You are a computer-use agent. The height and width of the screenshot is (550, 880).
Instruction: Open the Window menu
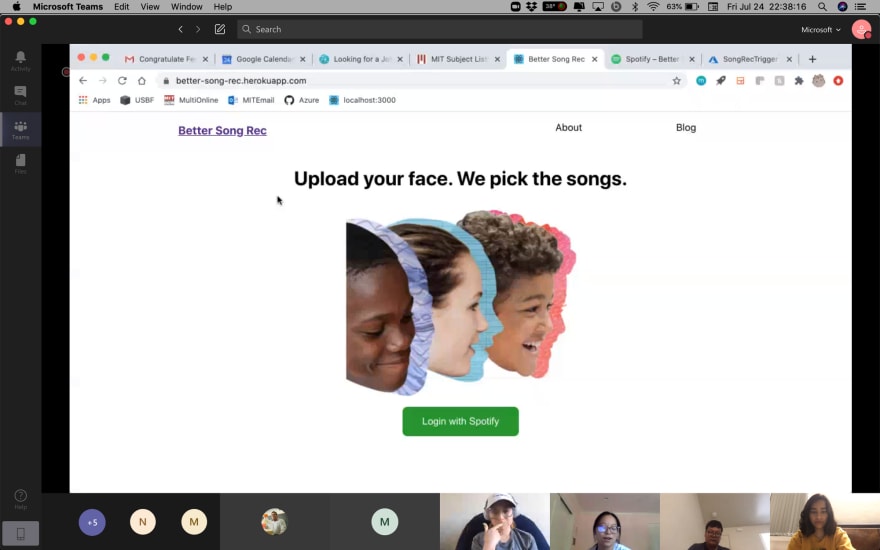(x=186, y=7)
